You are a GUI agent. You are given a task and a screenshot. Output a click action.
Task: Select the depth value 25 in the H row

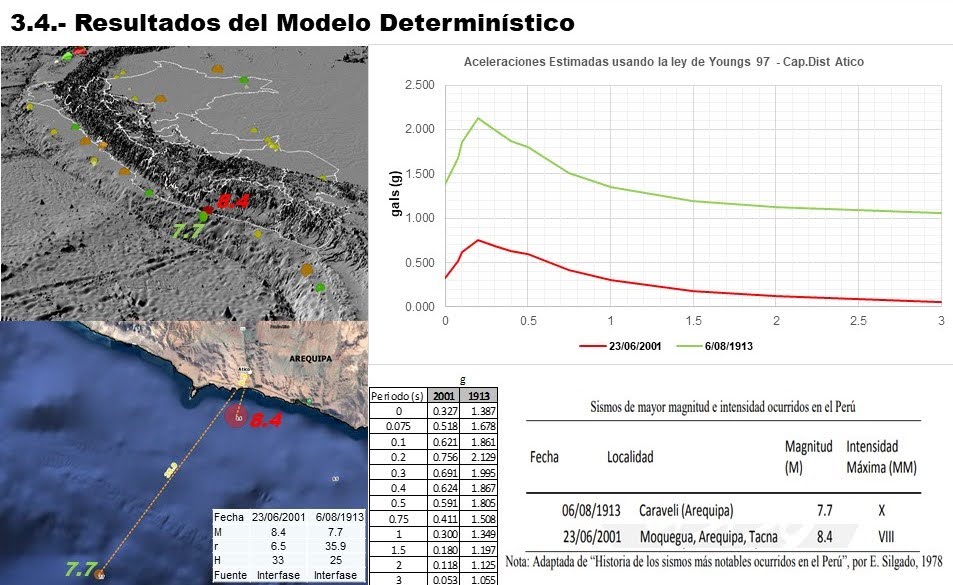[335, 560]
